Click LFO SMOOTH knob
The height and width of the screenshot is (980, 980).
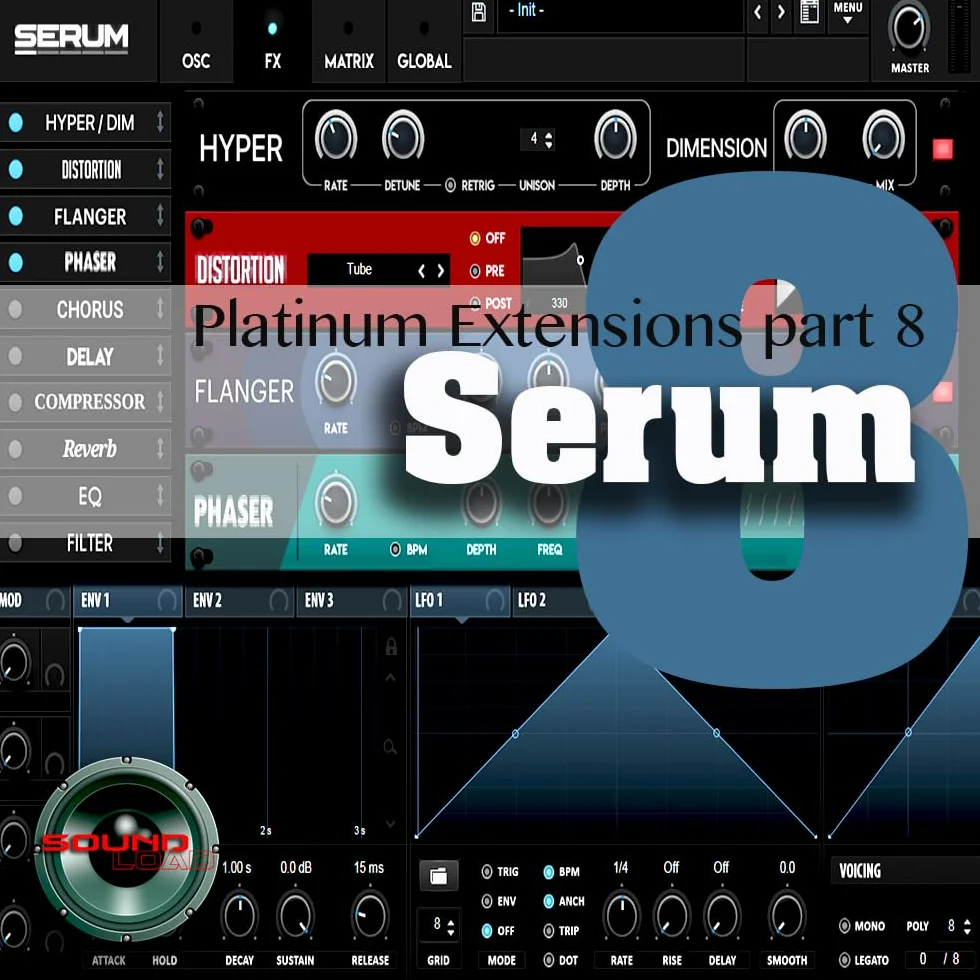coord(787,916)
